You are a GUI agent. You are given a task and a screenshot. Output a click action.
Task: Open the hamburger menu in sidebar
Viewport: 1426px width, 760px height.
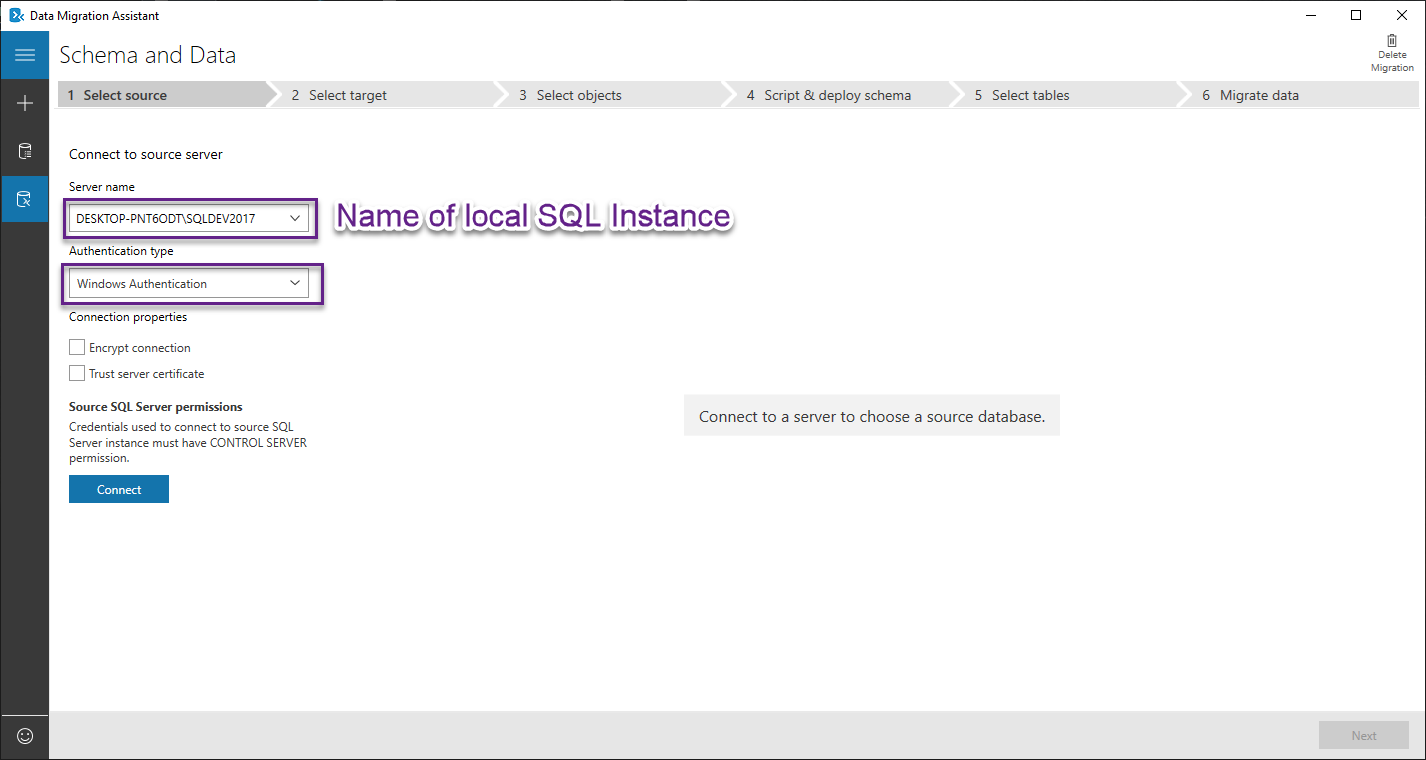pos(25,55)
